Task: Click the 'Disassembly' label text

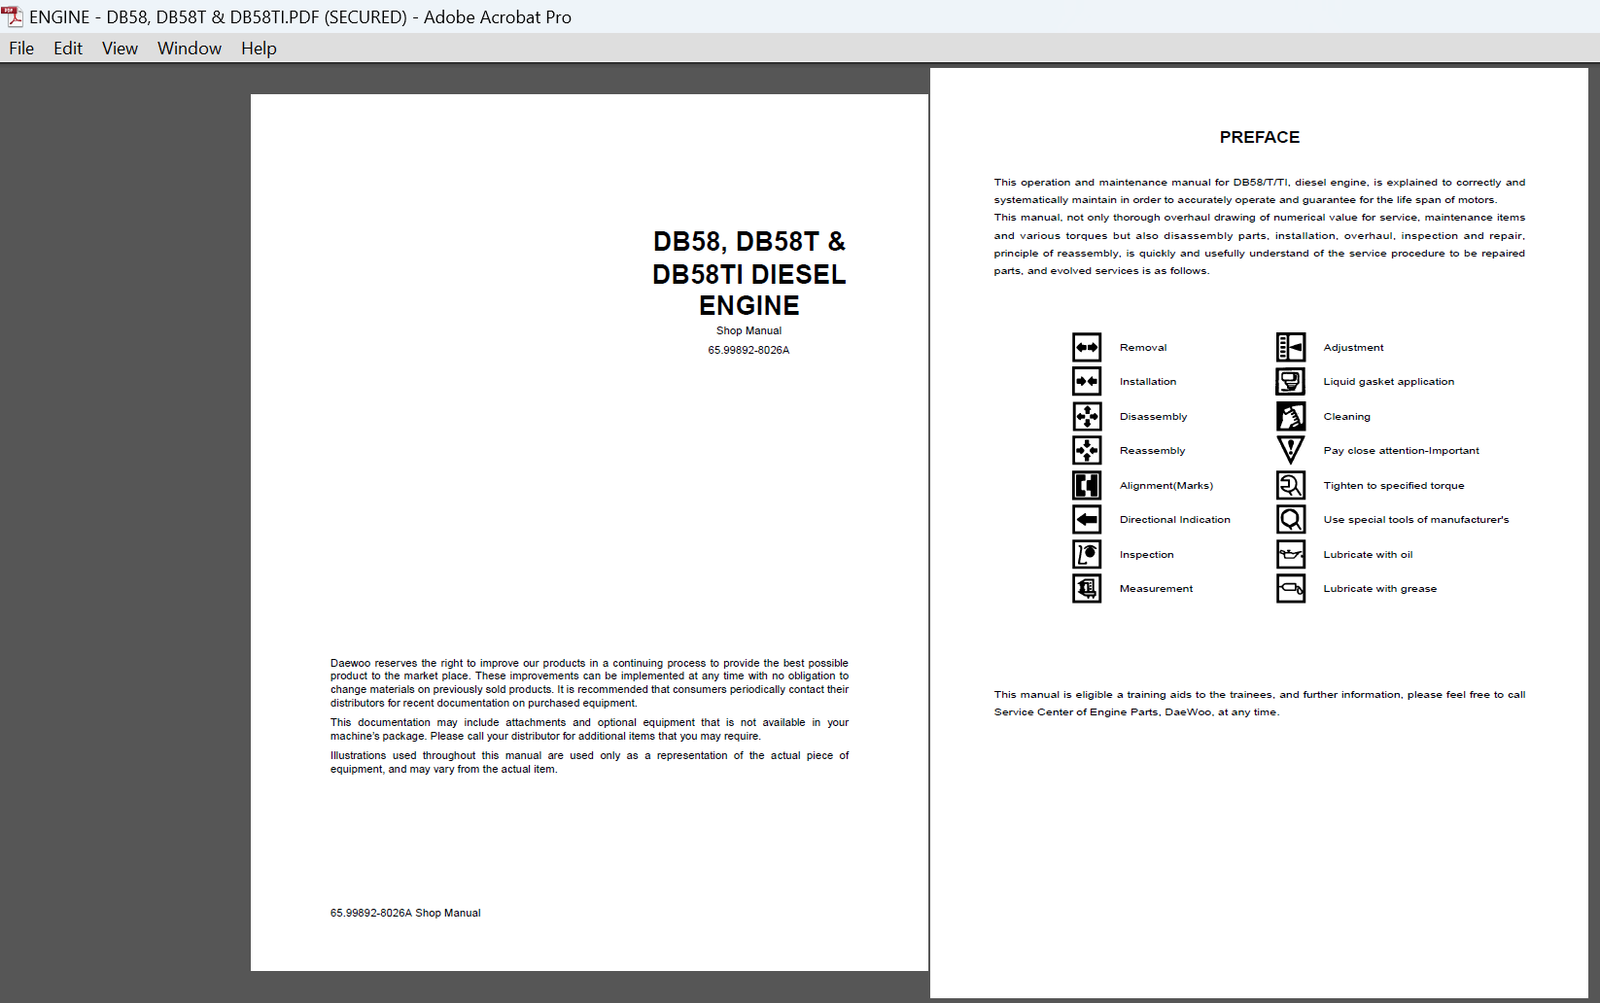Action: click(x=1153, y=417)
